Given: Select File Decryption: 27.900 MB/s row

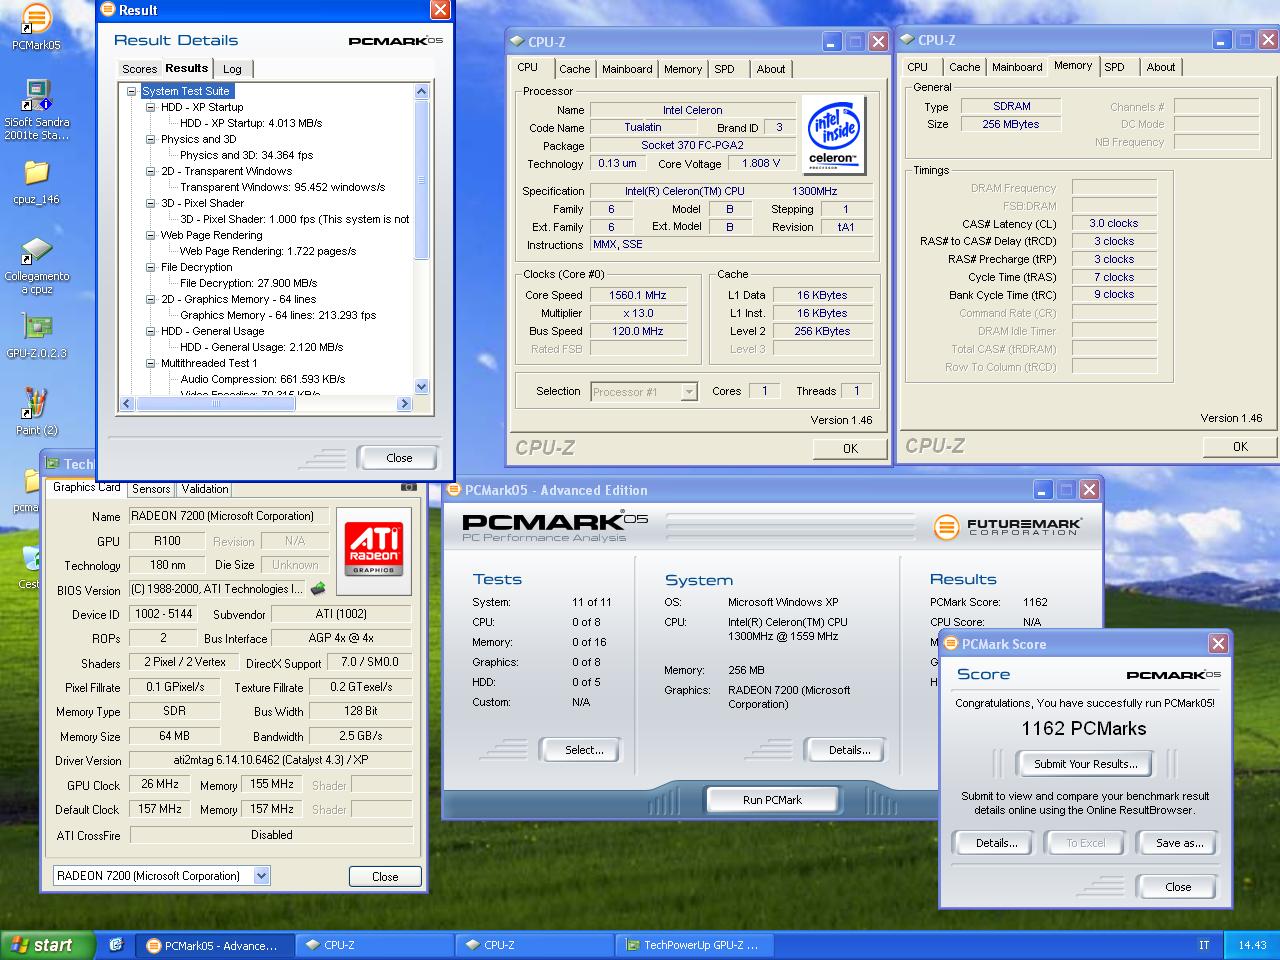Looking at the screenshot, I should click(x=249, y=283).
